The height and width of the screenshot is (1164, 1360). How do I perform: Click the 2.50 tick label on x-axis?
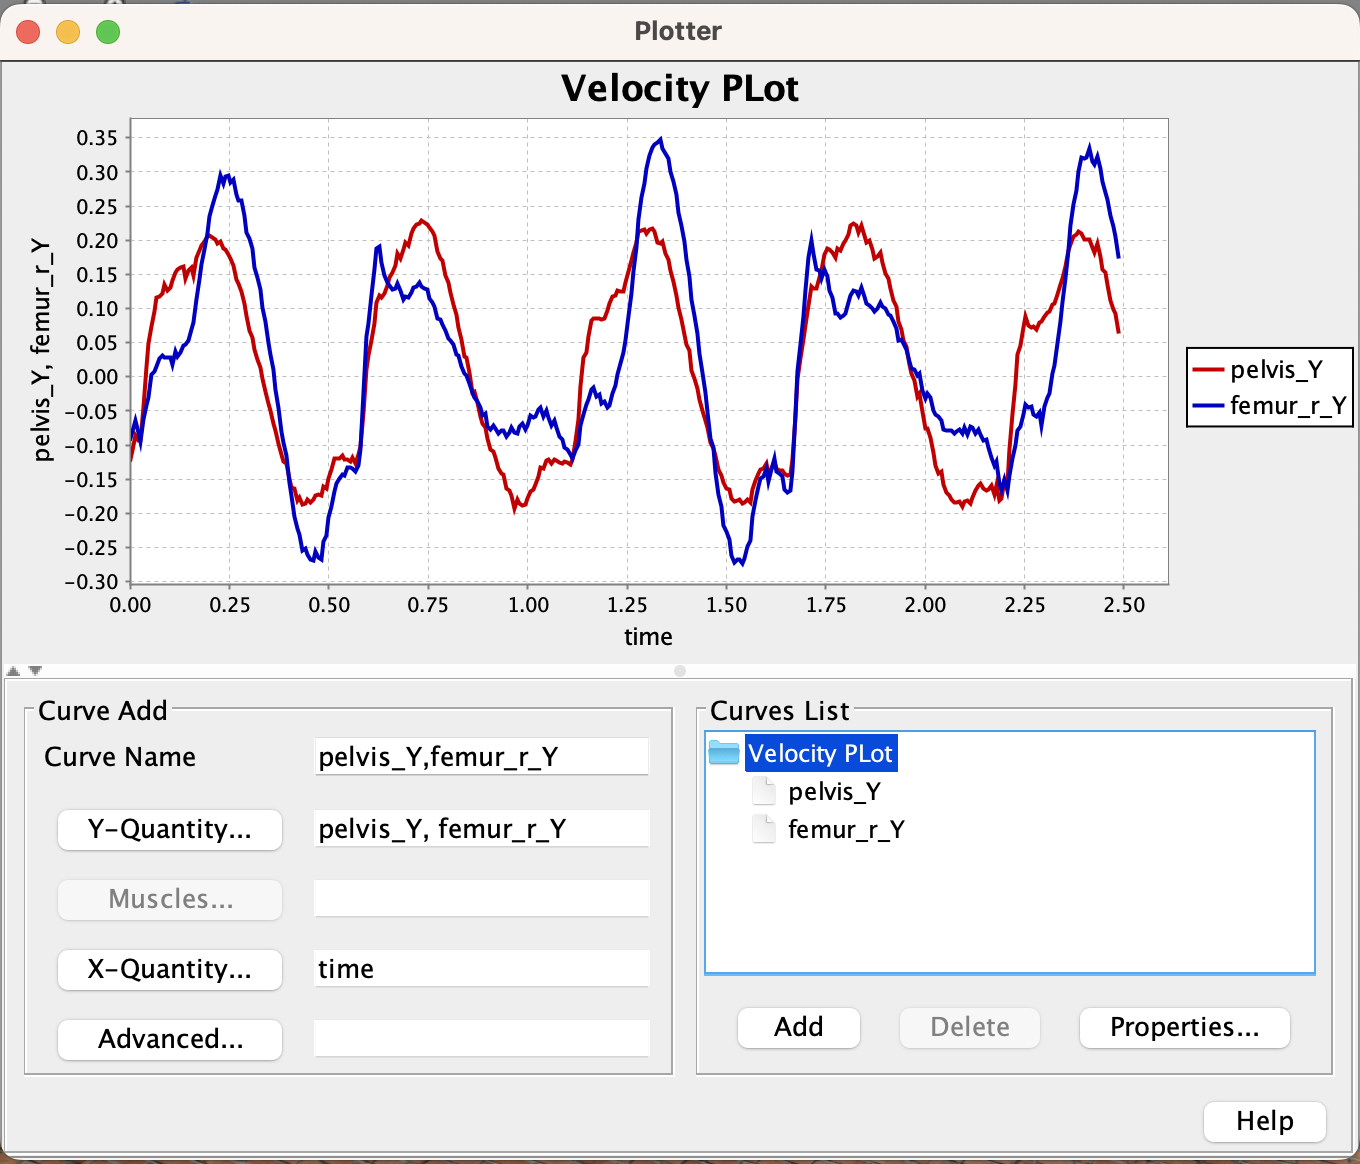(x=1124, y=604)
